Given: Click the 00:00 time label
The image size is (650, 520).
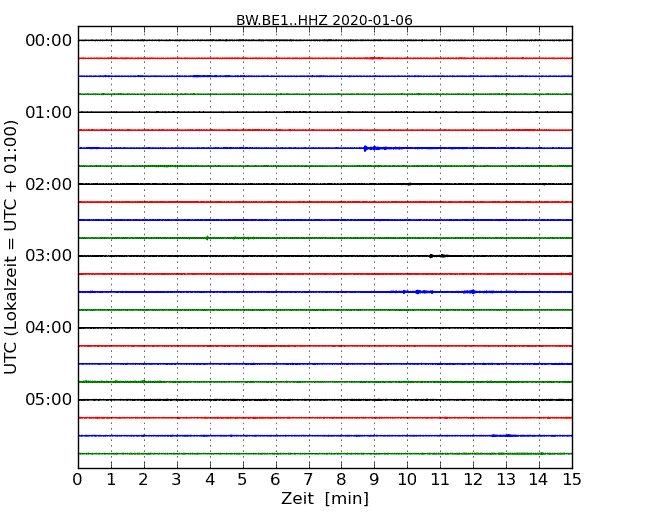Looking at the screenshot, I should pyautogui.click(x=49, y=40).
